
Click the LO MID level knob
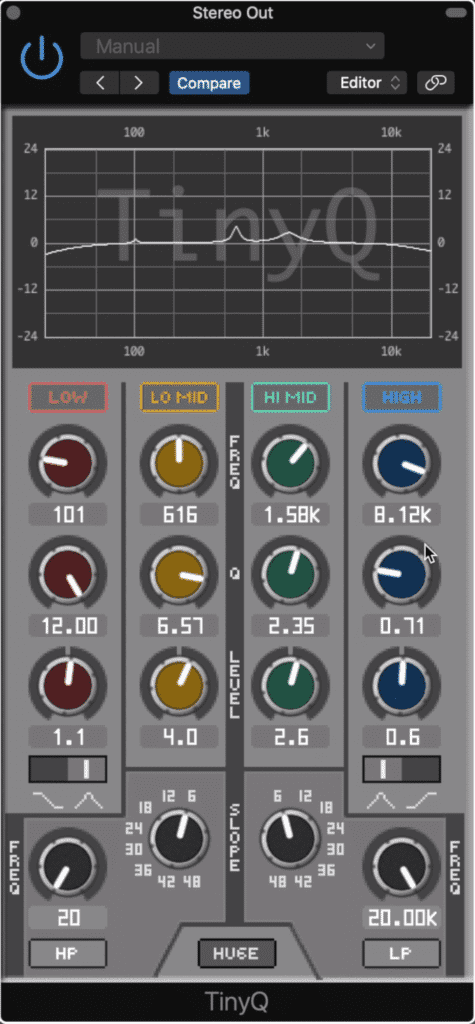(179, 684)
